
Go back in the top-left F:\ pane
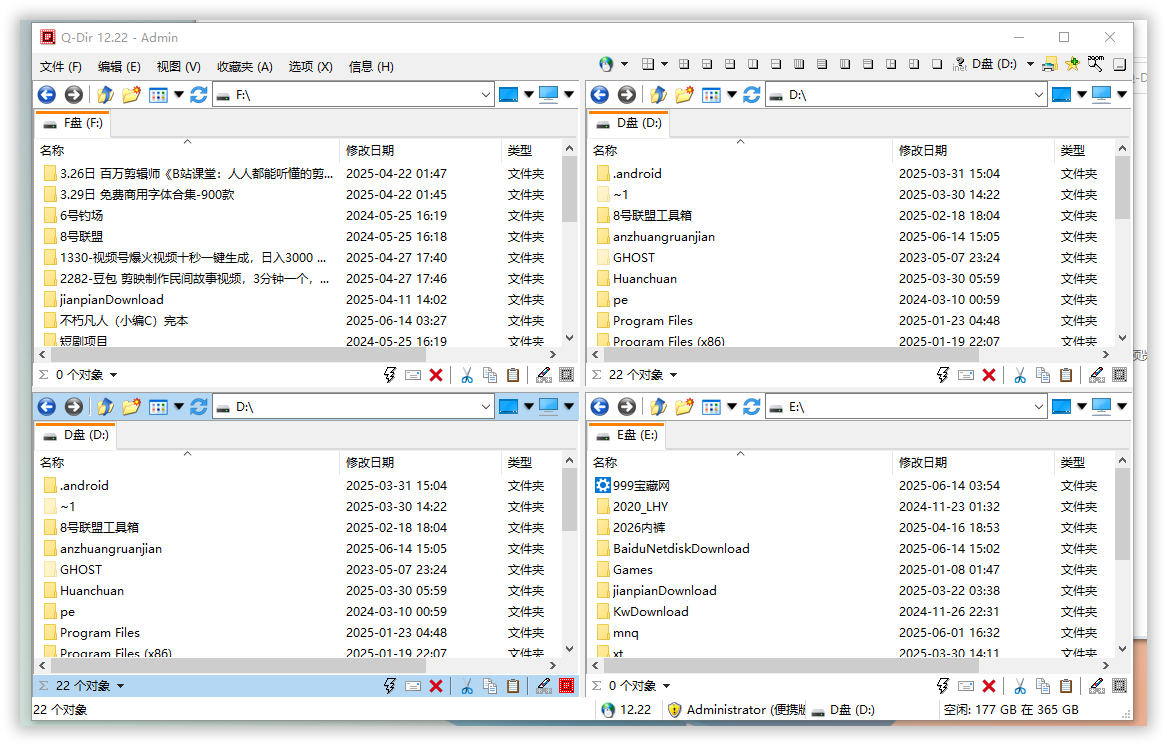pos(47,95)
